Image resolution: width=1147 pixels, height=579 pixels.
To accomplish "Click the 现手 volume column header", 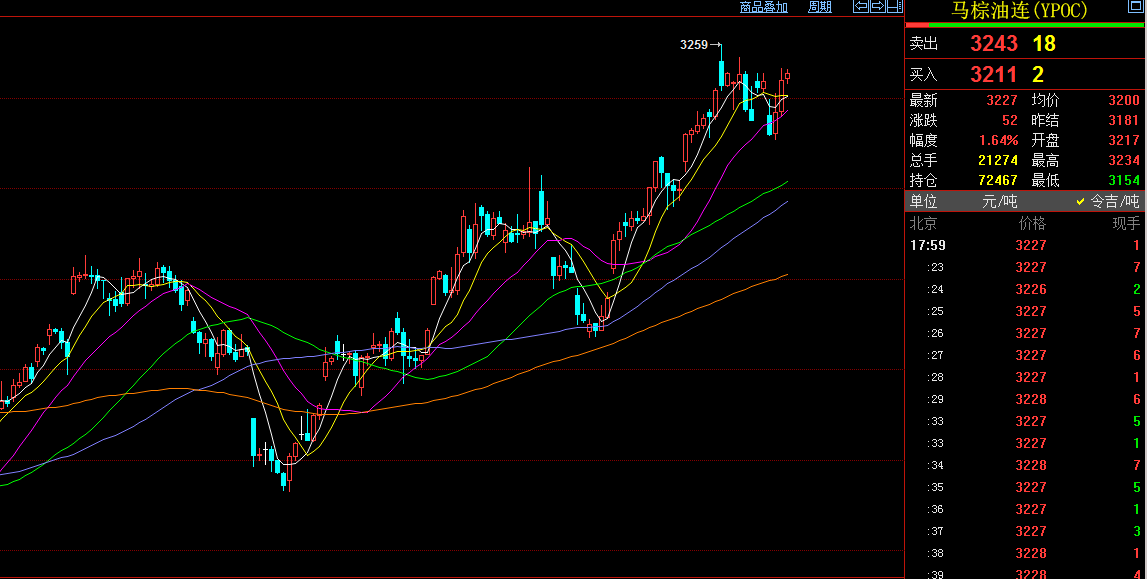I will 1126,223.
